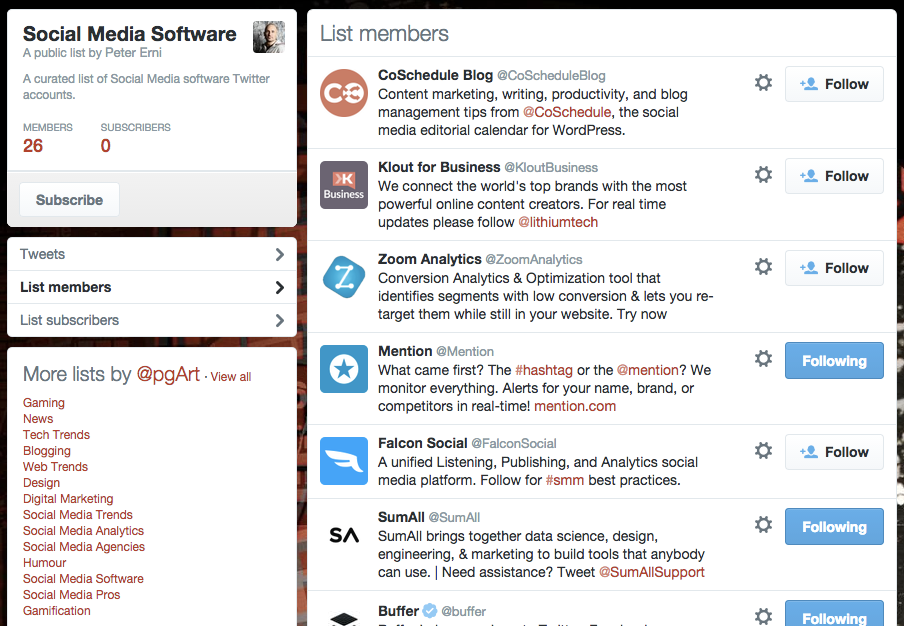This screenshot has width=904, height=626.
Task: Open Klout for Business gear menu
Action: tap(763, 175)
